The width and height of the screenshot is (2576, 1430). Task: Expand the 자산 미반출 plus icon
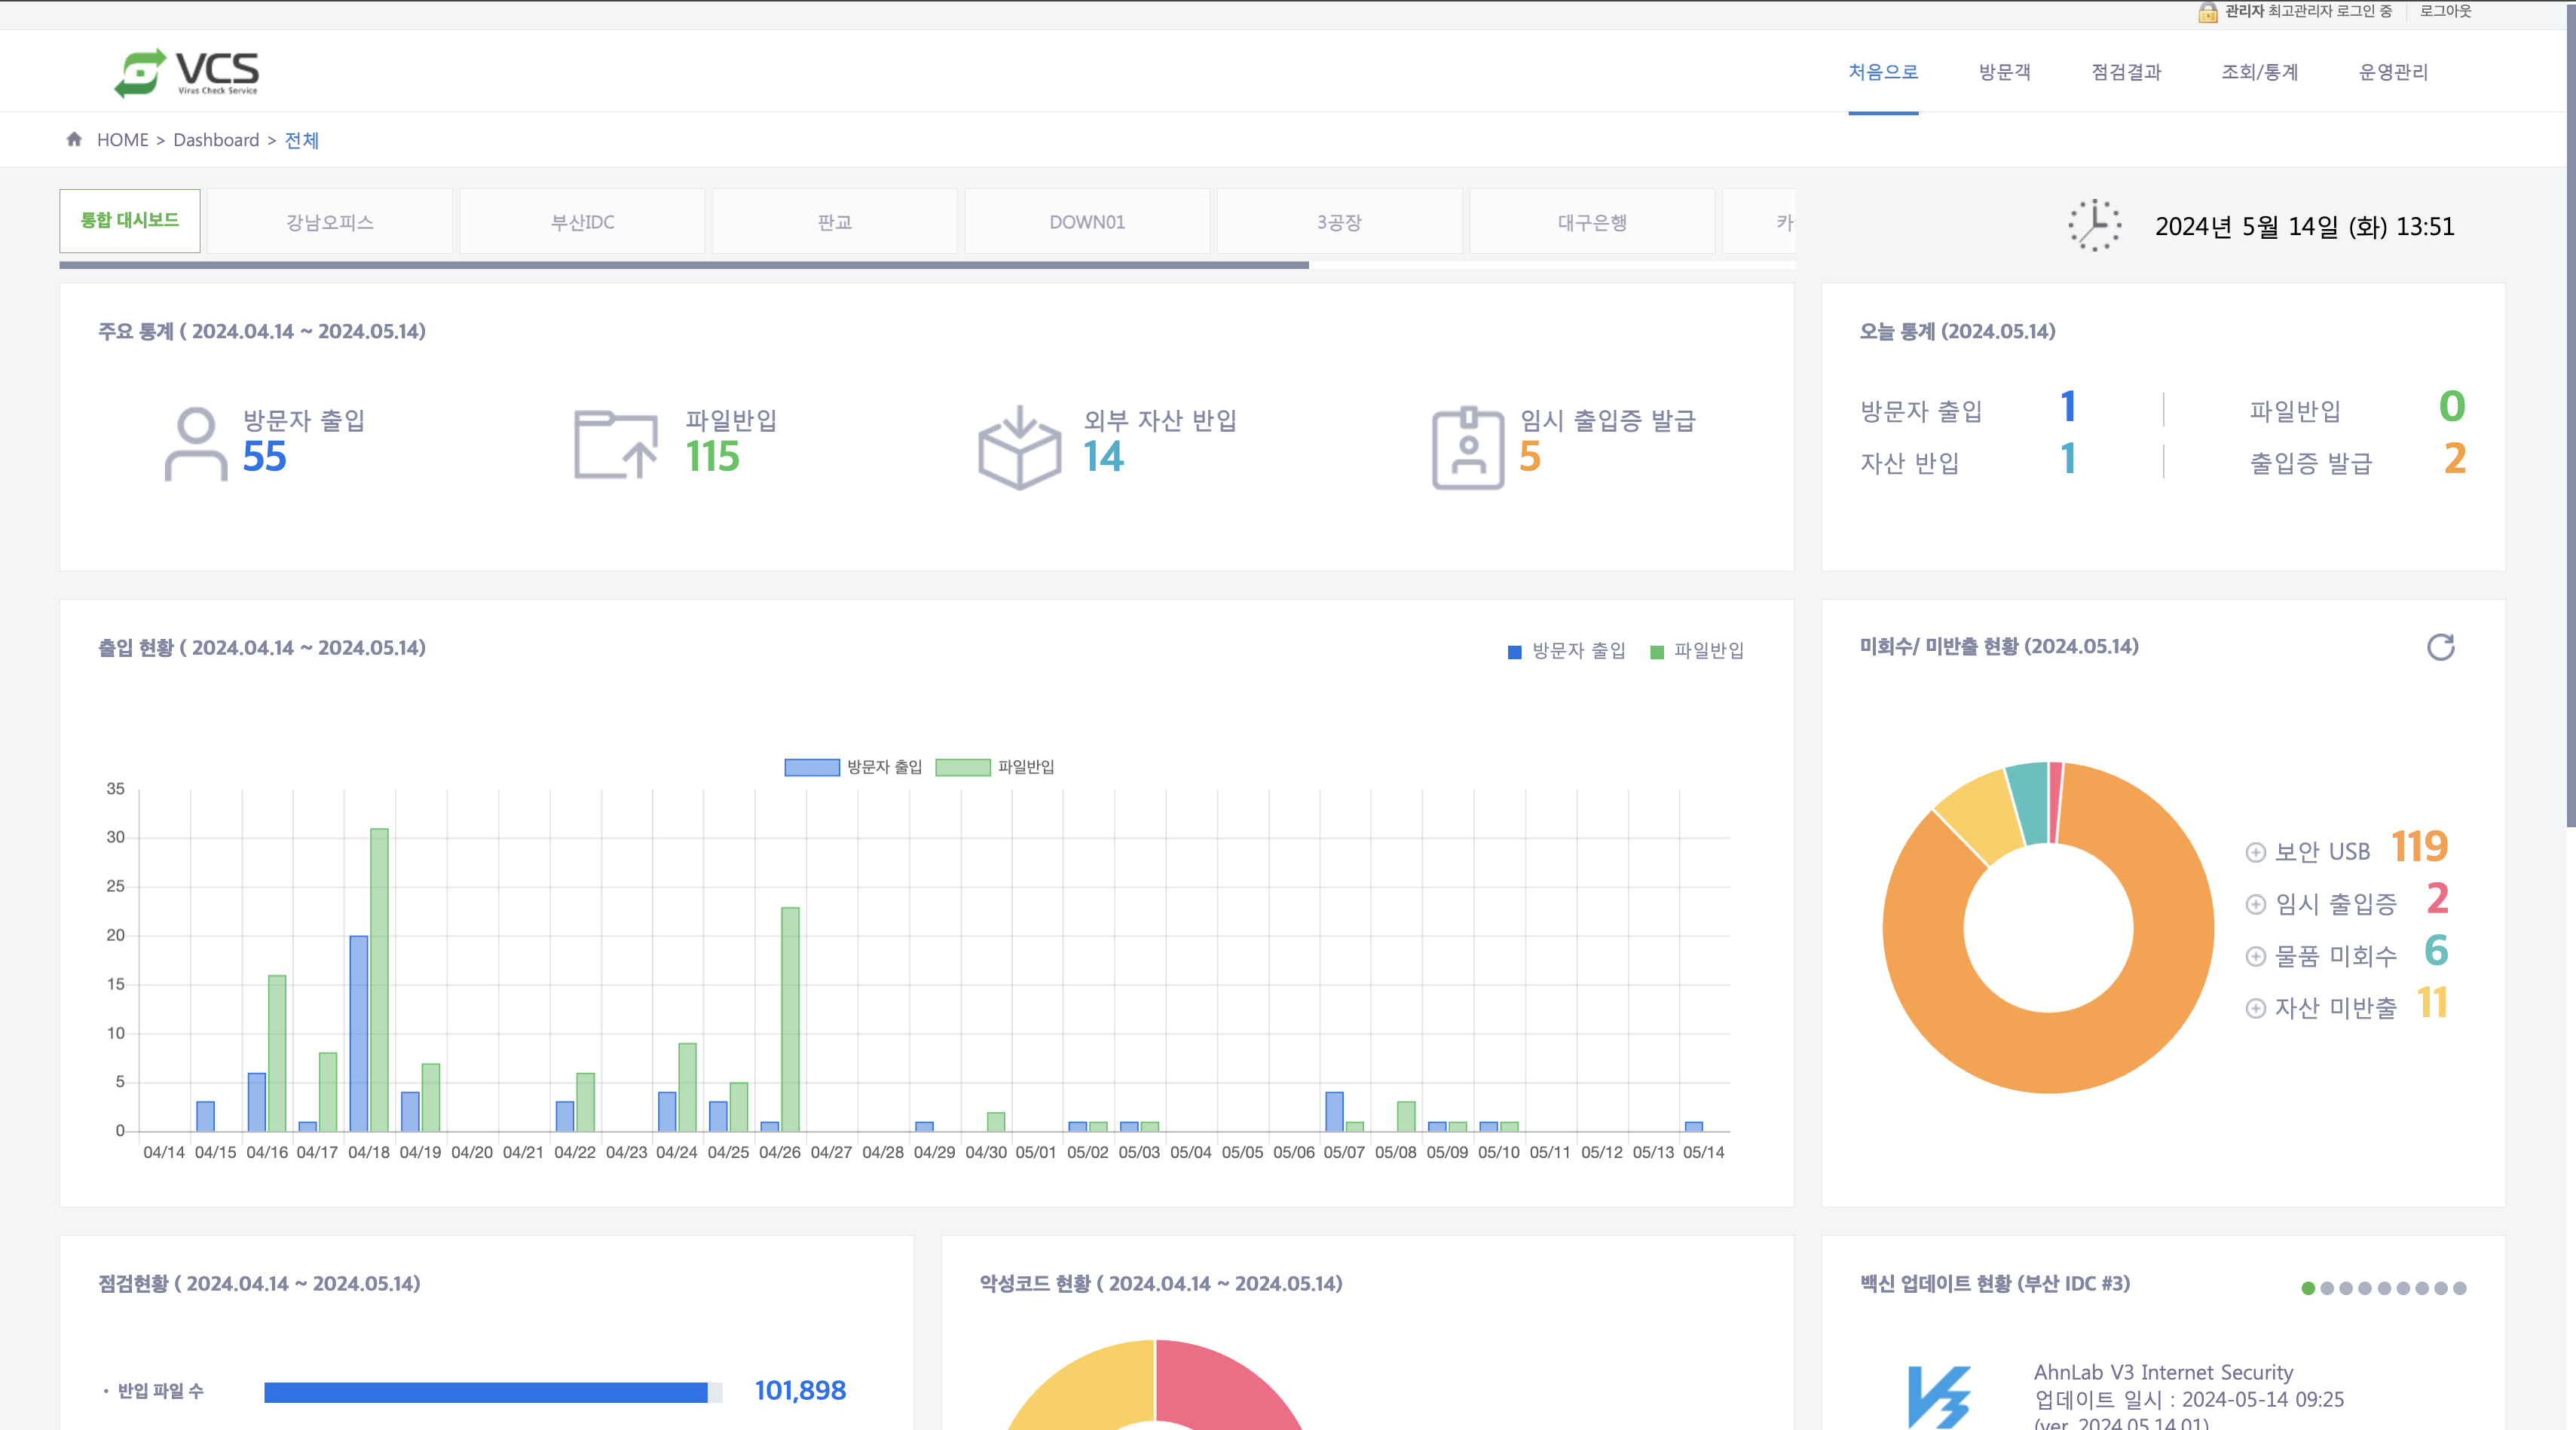(2255, 1008)
